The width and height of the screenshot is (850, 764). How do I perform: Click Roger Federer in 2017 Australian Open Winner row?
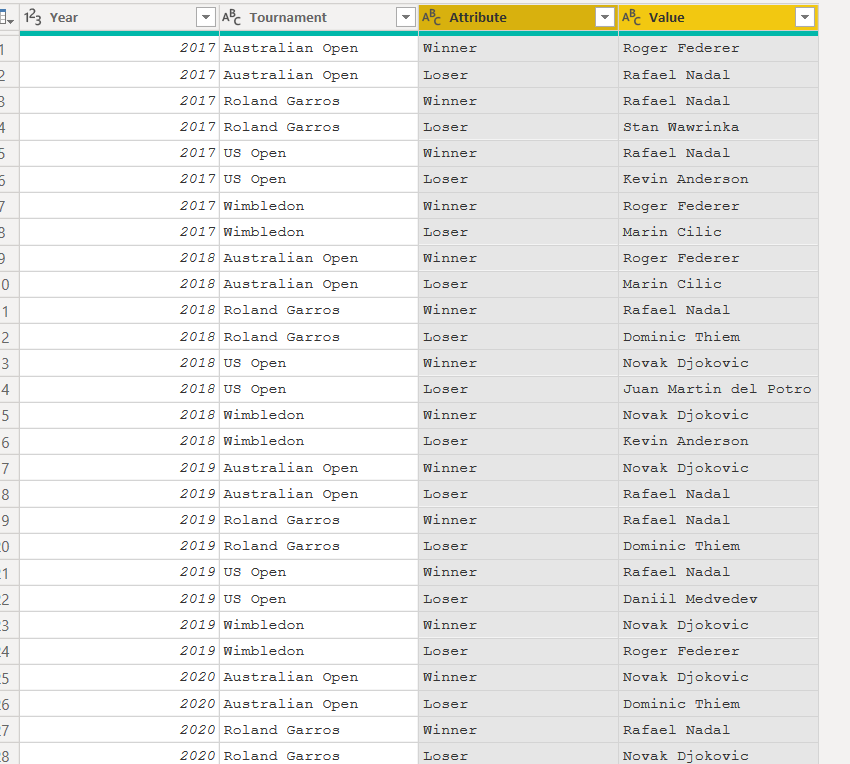click(x=718, y=48)
